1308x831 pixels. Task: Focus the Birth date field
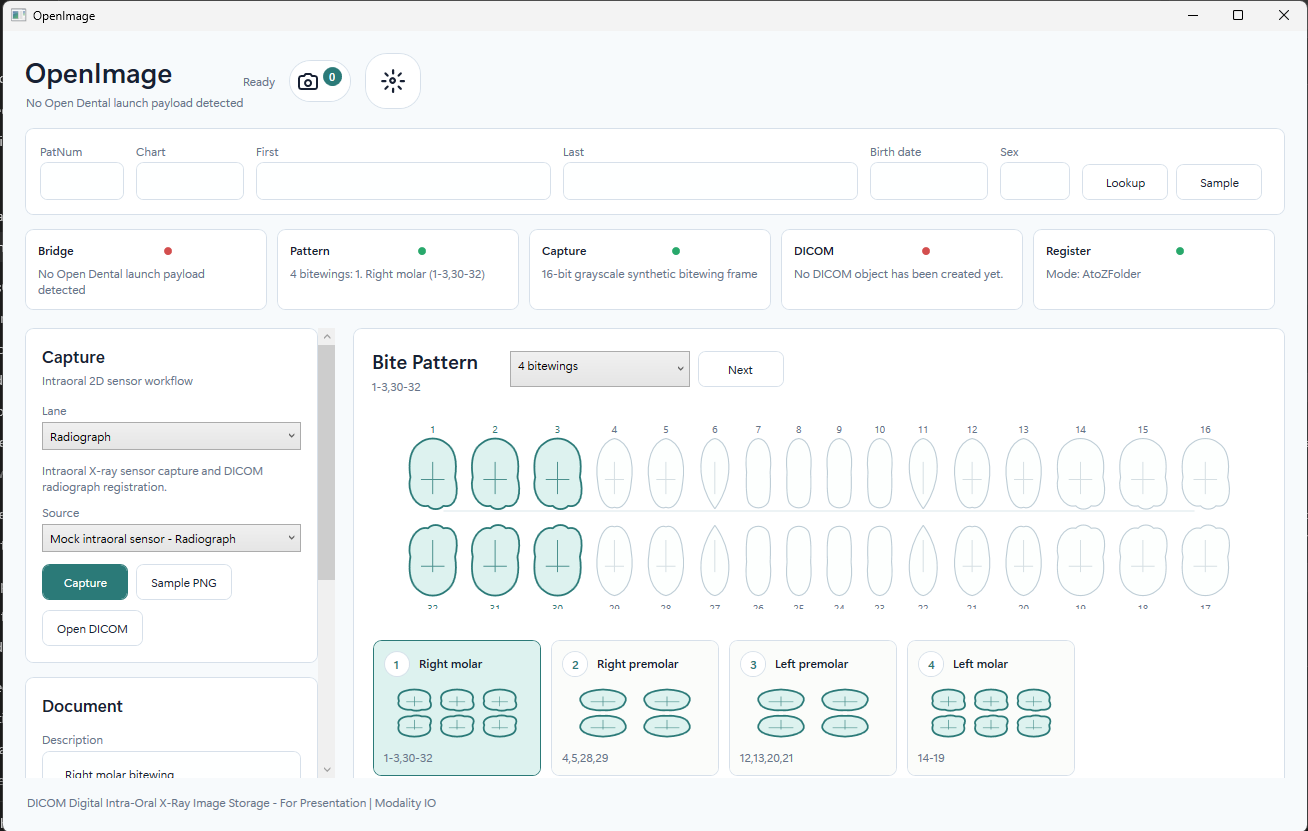point(929,181)
